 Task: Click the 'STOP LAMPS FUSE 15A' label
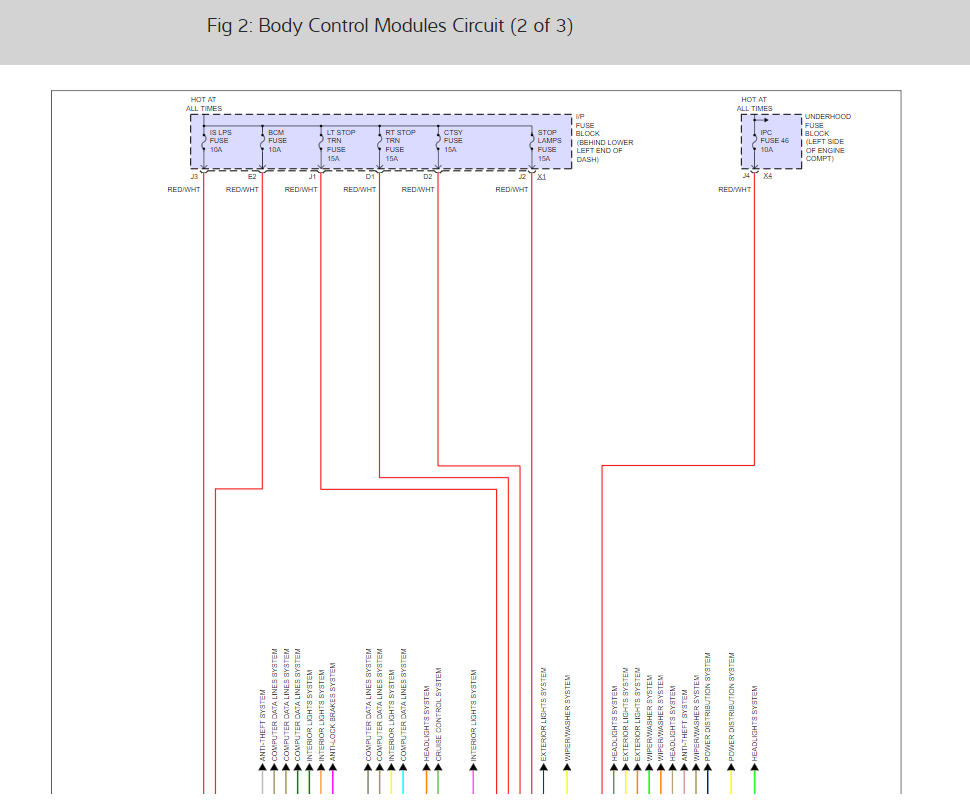pos(549,145)
